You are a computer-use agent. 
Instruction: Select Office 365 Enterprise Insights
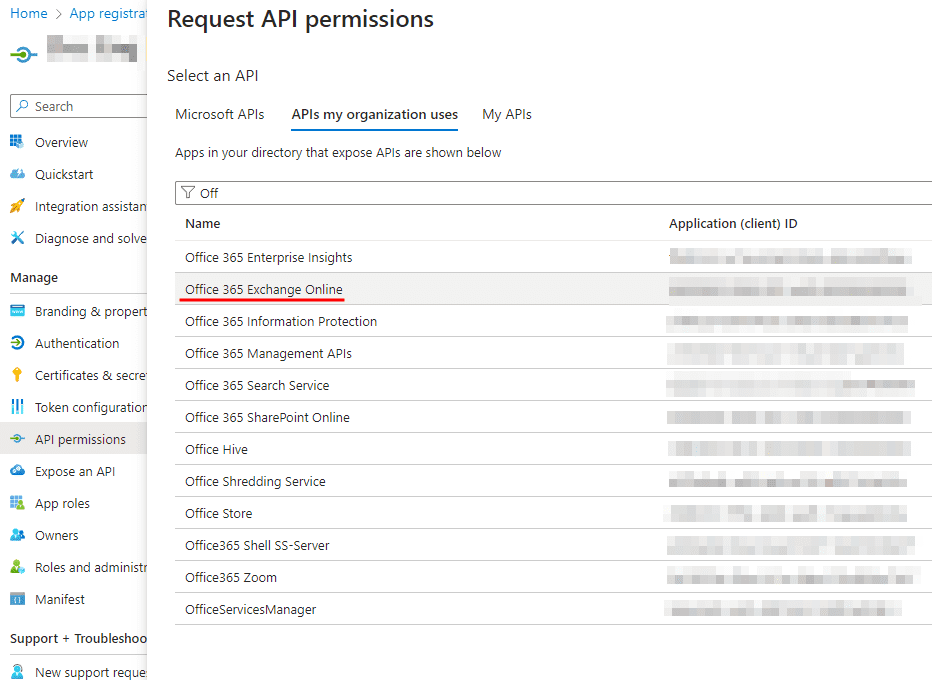553,257
